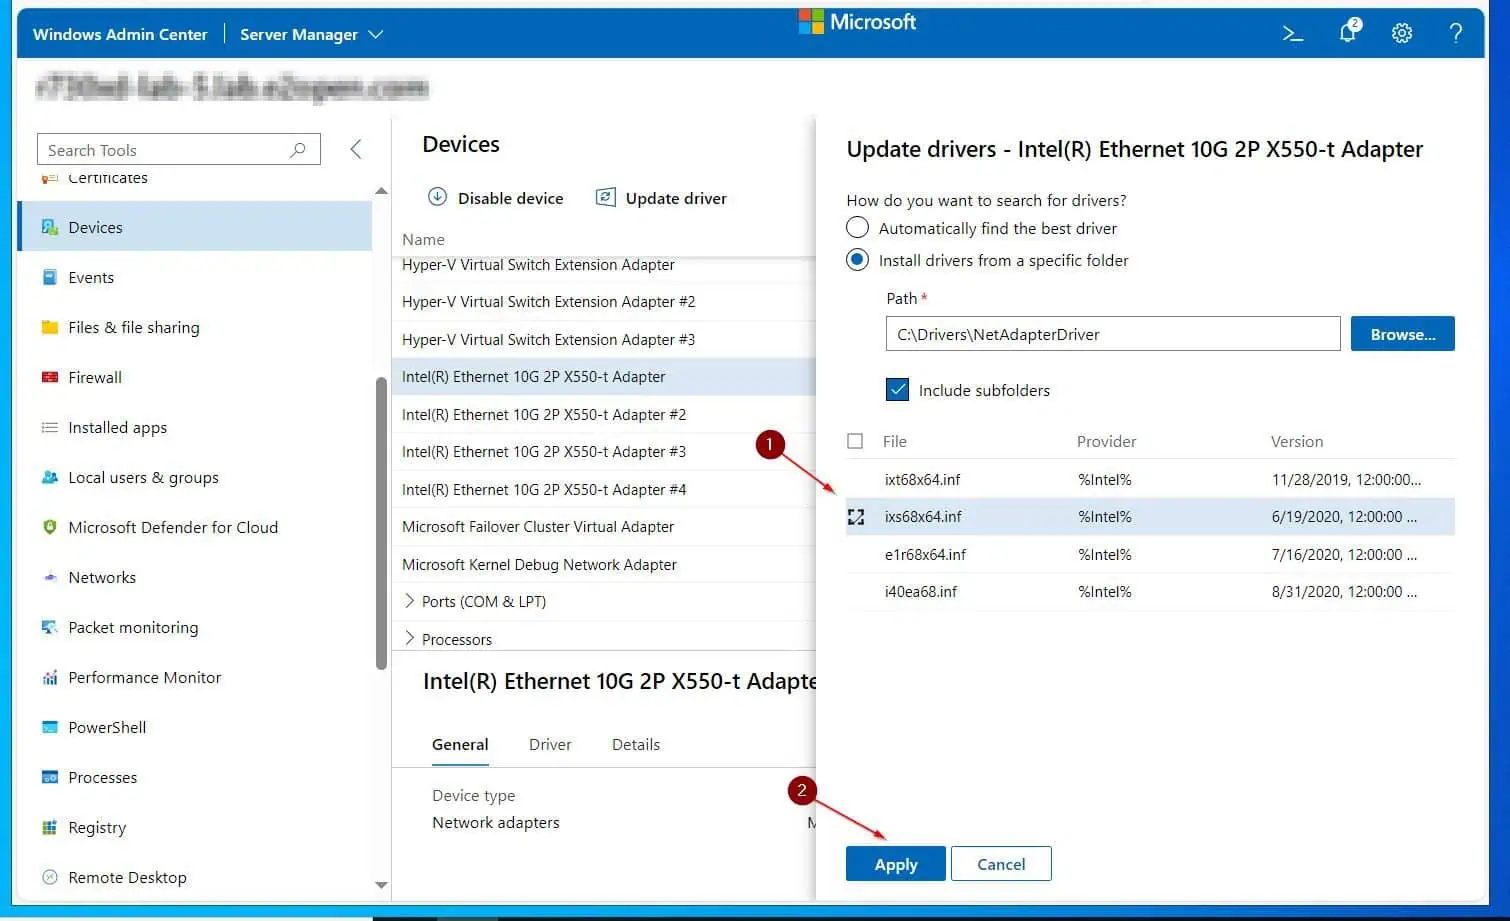Collapse the tools sidebar with the chevron
Screen dimensions: 1510x921
coord(356,149)
